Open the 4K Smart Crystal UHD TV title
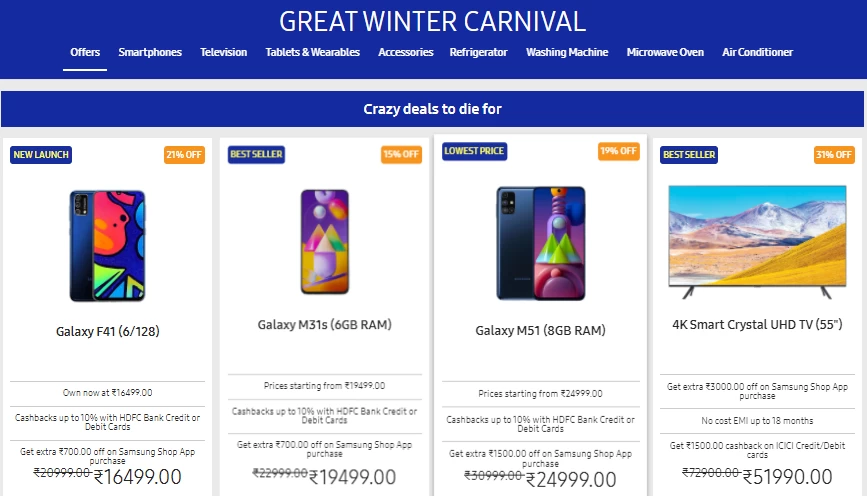This screenshot has height=496, width=867. coord(757,325)
